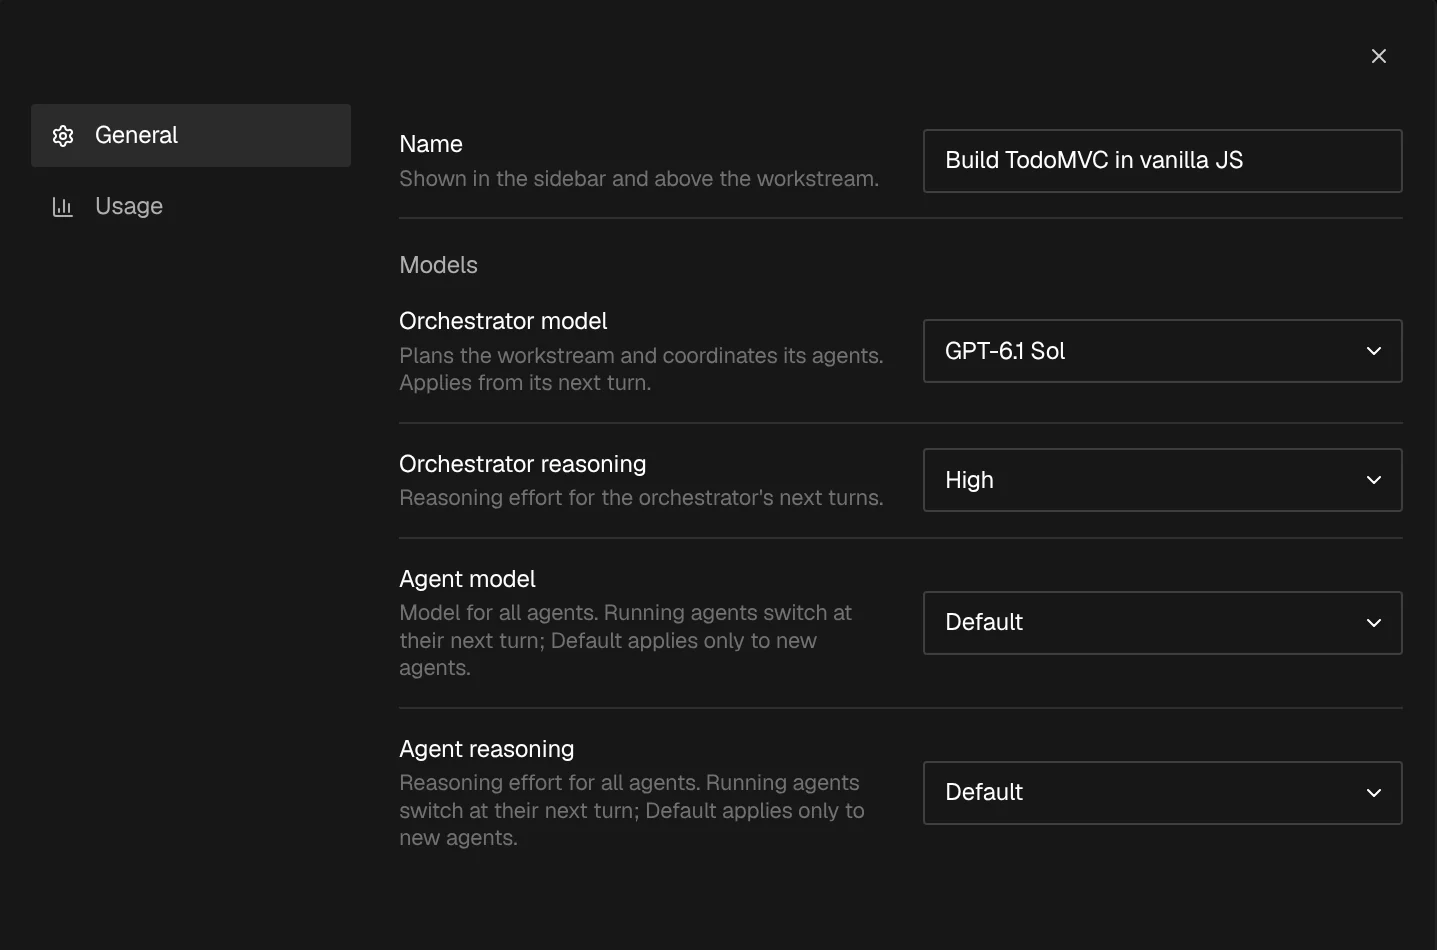
Task: Click the 'Orchestrator model' label text
Action: point(503,321)
